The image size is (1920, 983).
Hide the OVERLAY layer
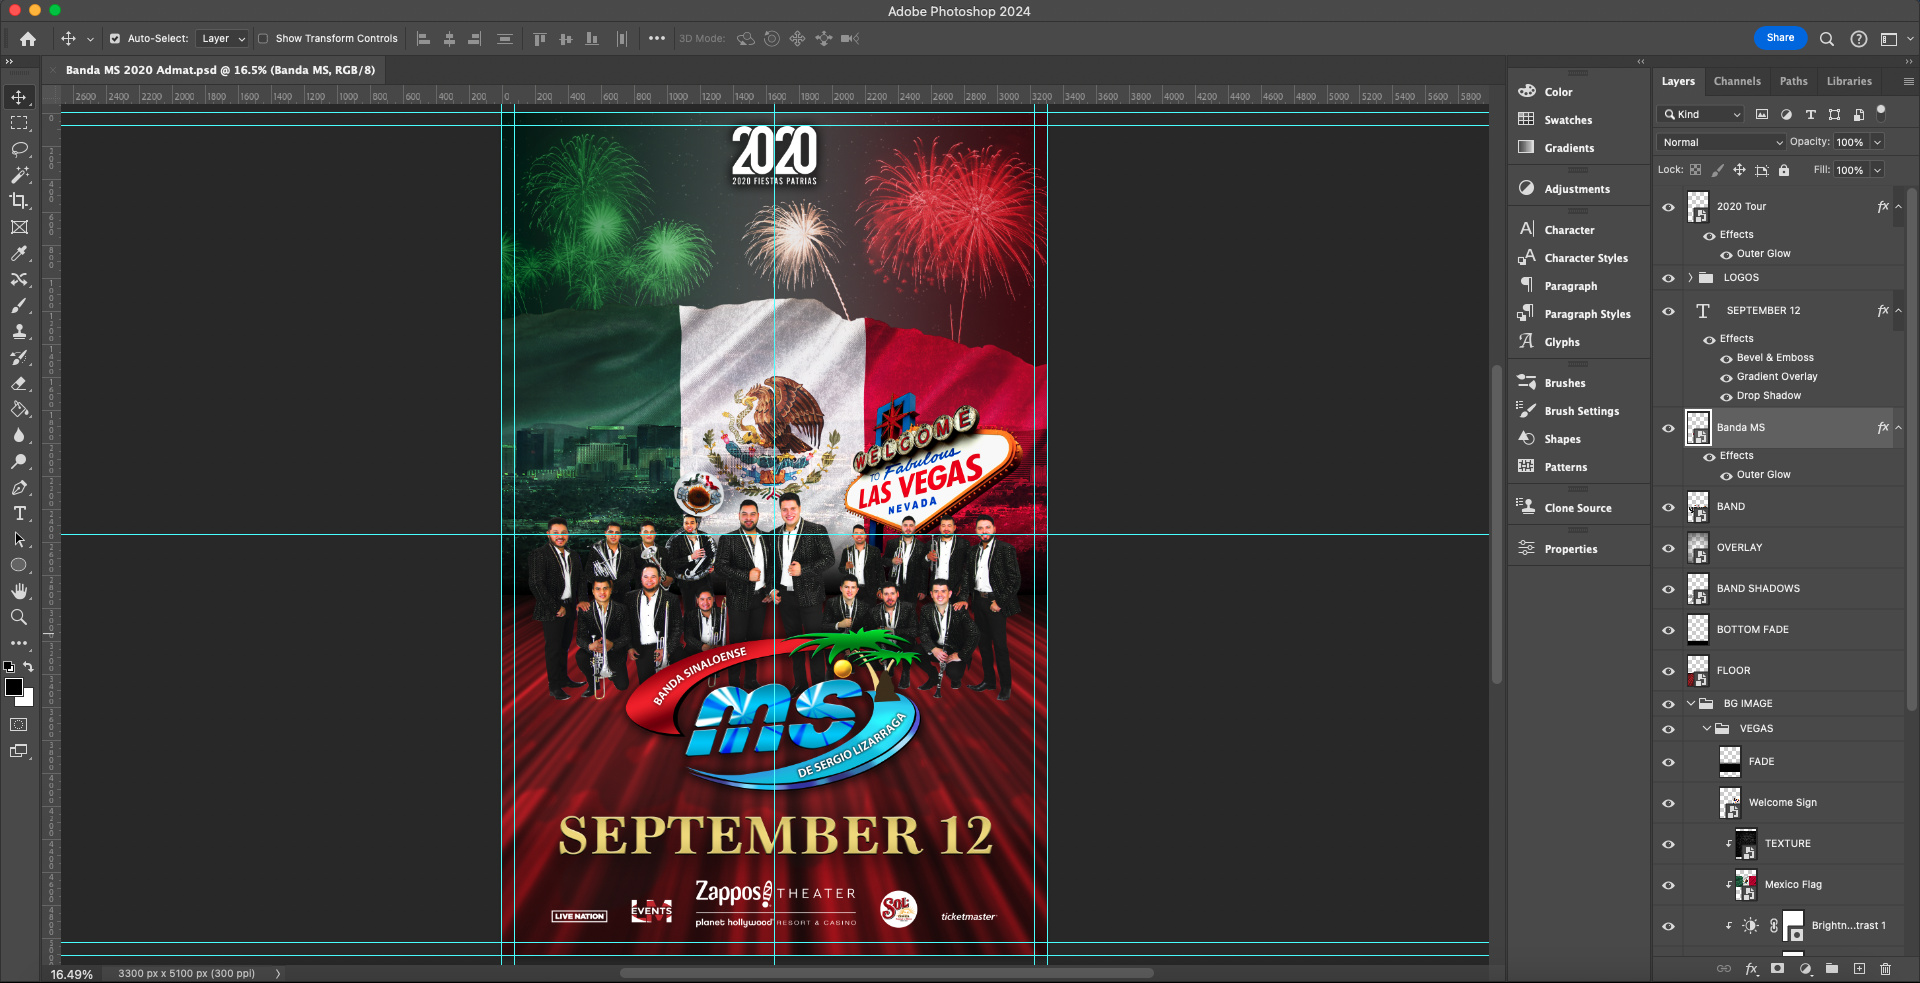click(x=1668, y=548)
